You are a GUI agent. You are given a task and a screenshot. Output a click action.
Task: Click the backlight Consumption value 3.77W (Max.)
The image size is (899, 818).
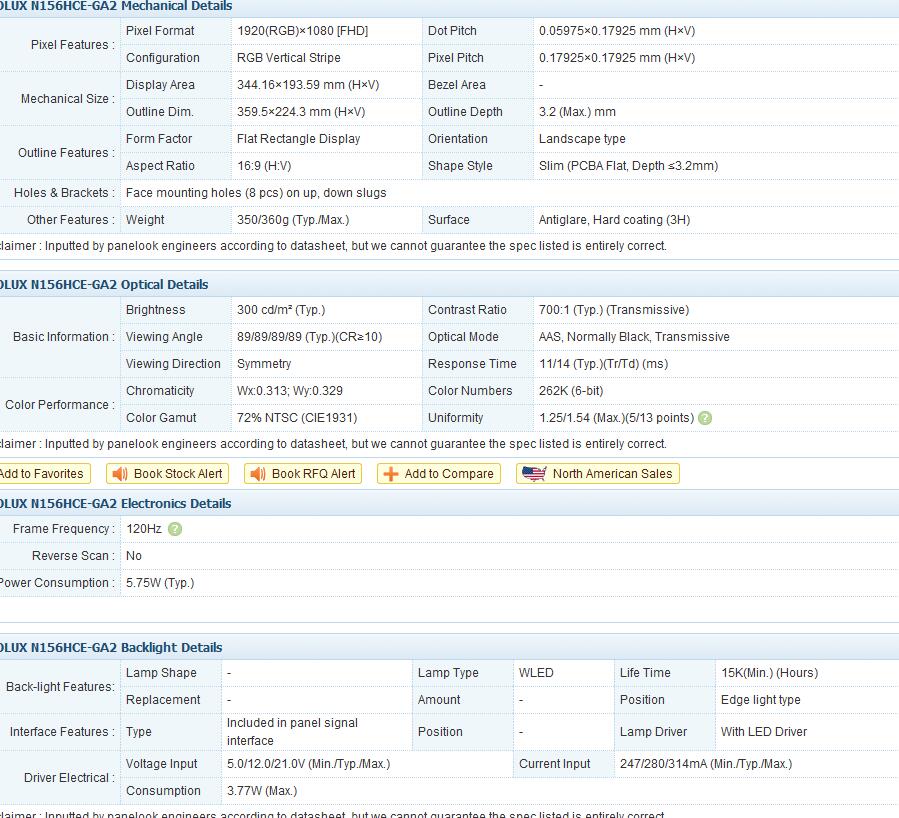click(262, 791)
